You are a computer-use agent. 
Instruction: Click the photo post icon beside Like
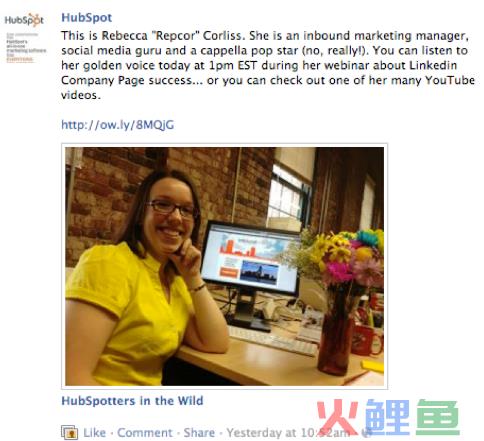point(70,433)
